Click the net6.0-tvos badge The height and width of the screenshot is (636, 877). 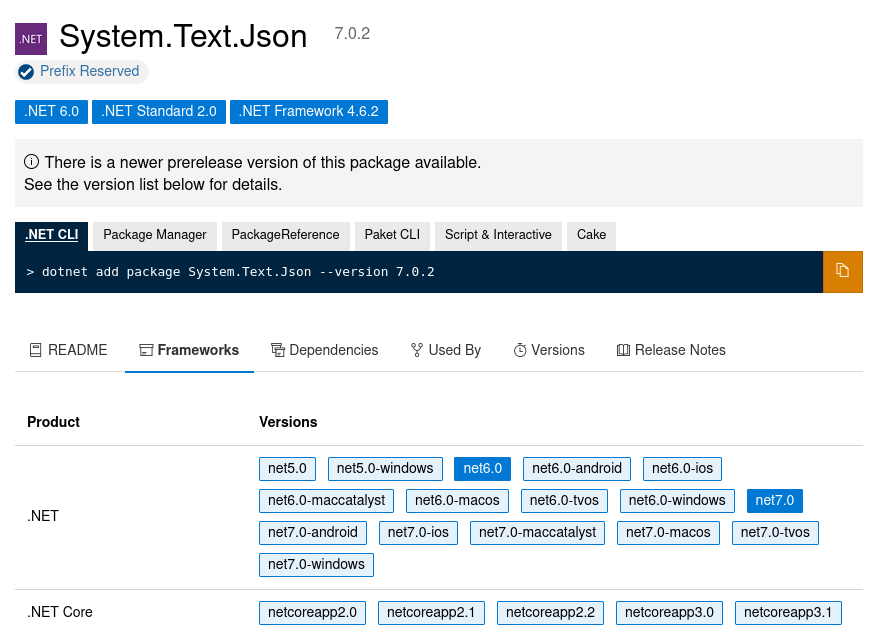564,501
